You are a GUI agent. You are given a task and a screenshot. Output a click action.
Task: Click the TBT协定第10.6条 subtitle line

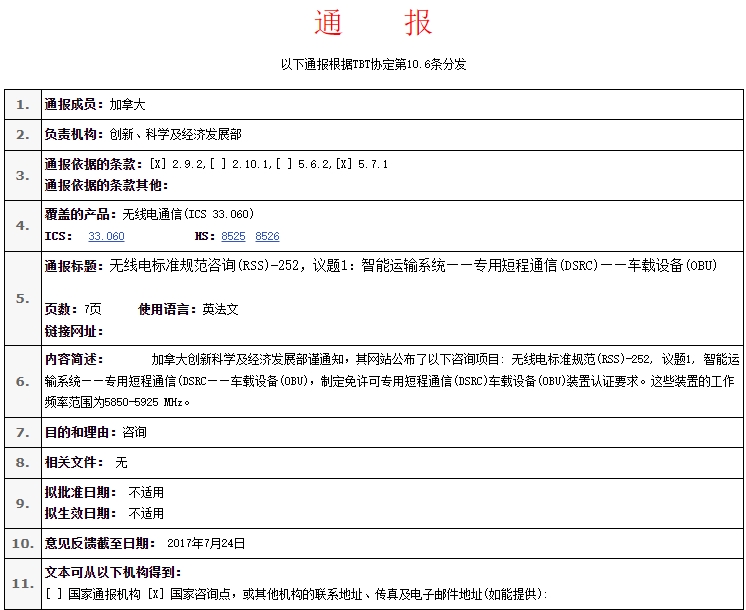pos(373,64)
